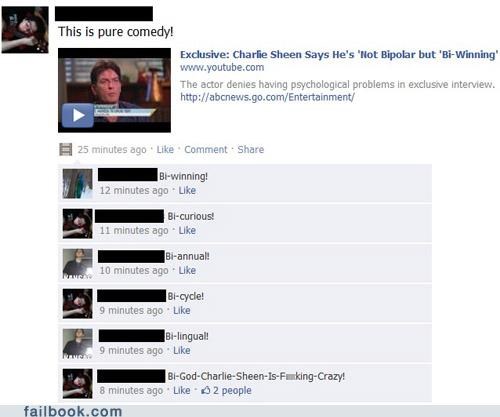Screen dimensions: 500x417
Task: Share the Charlie Sheen post
Action: point(251,149)
